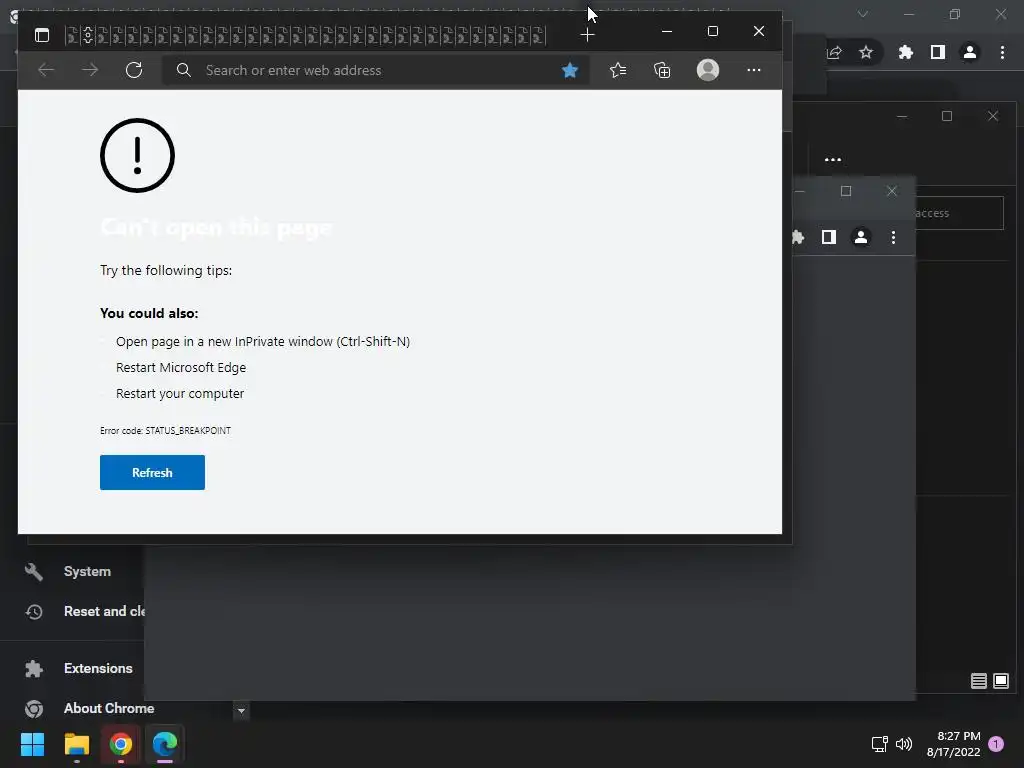
Task: Open File Explorer from the taskbar
Action: (x=76, y=744)
